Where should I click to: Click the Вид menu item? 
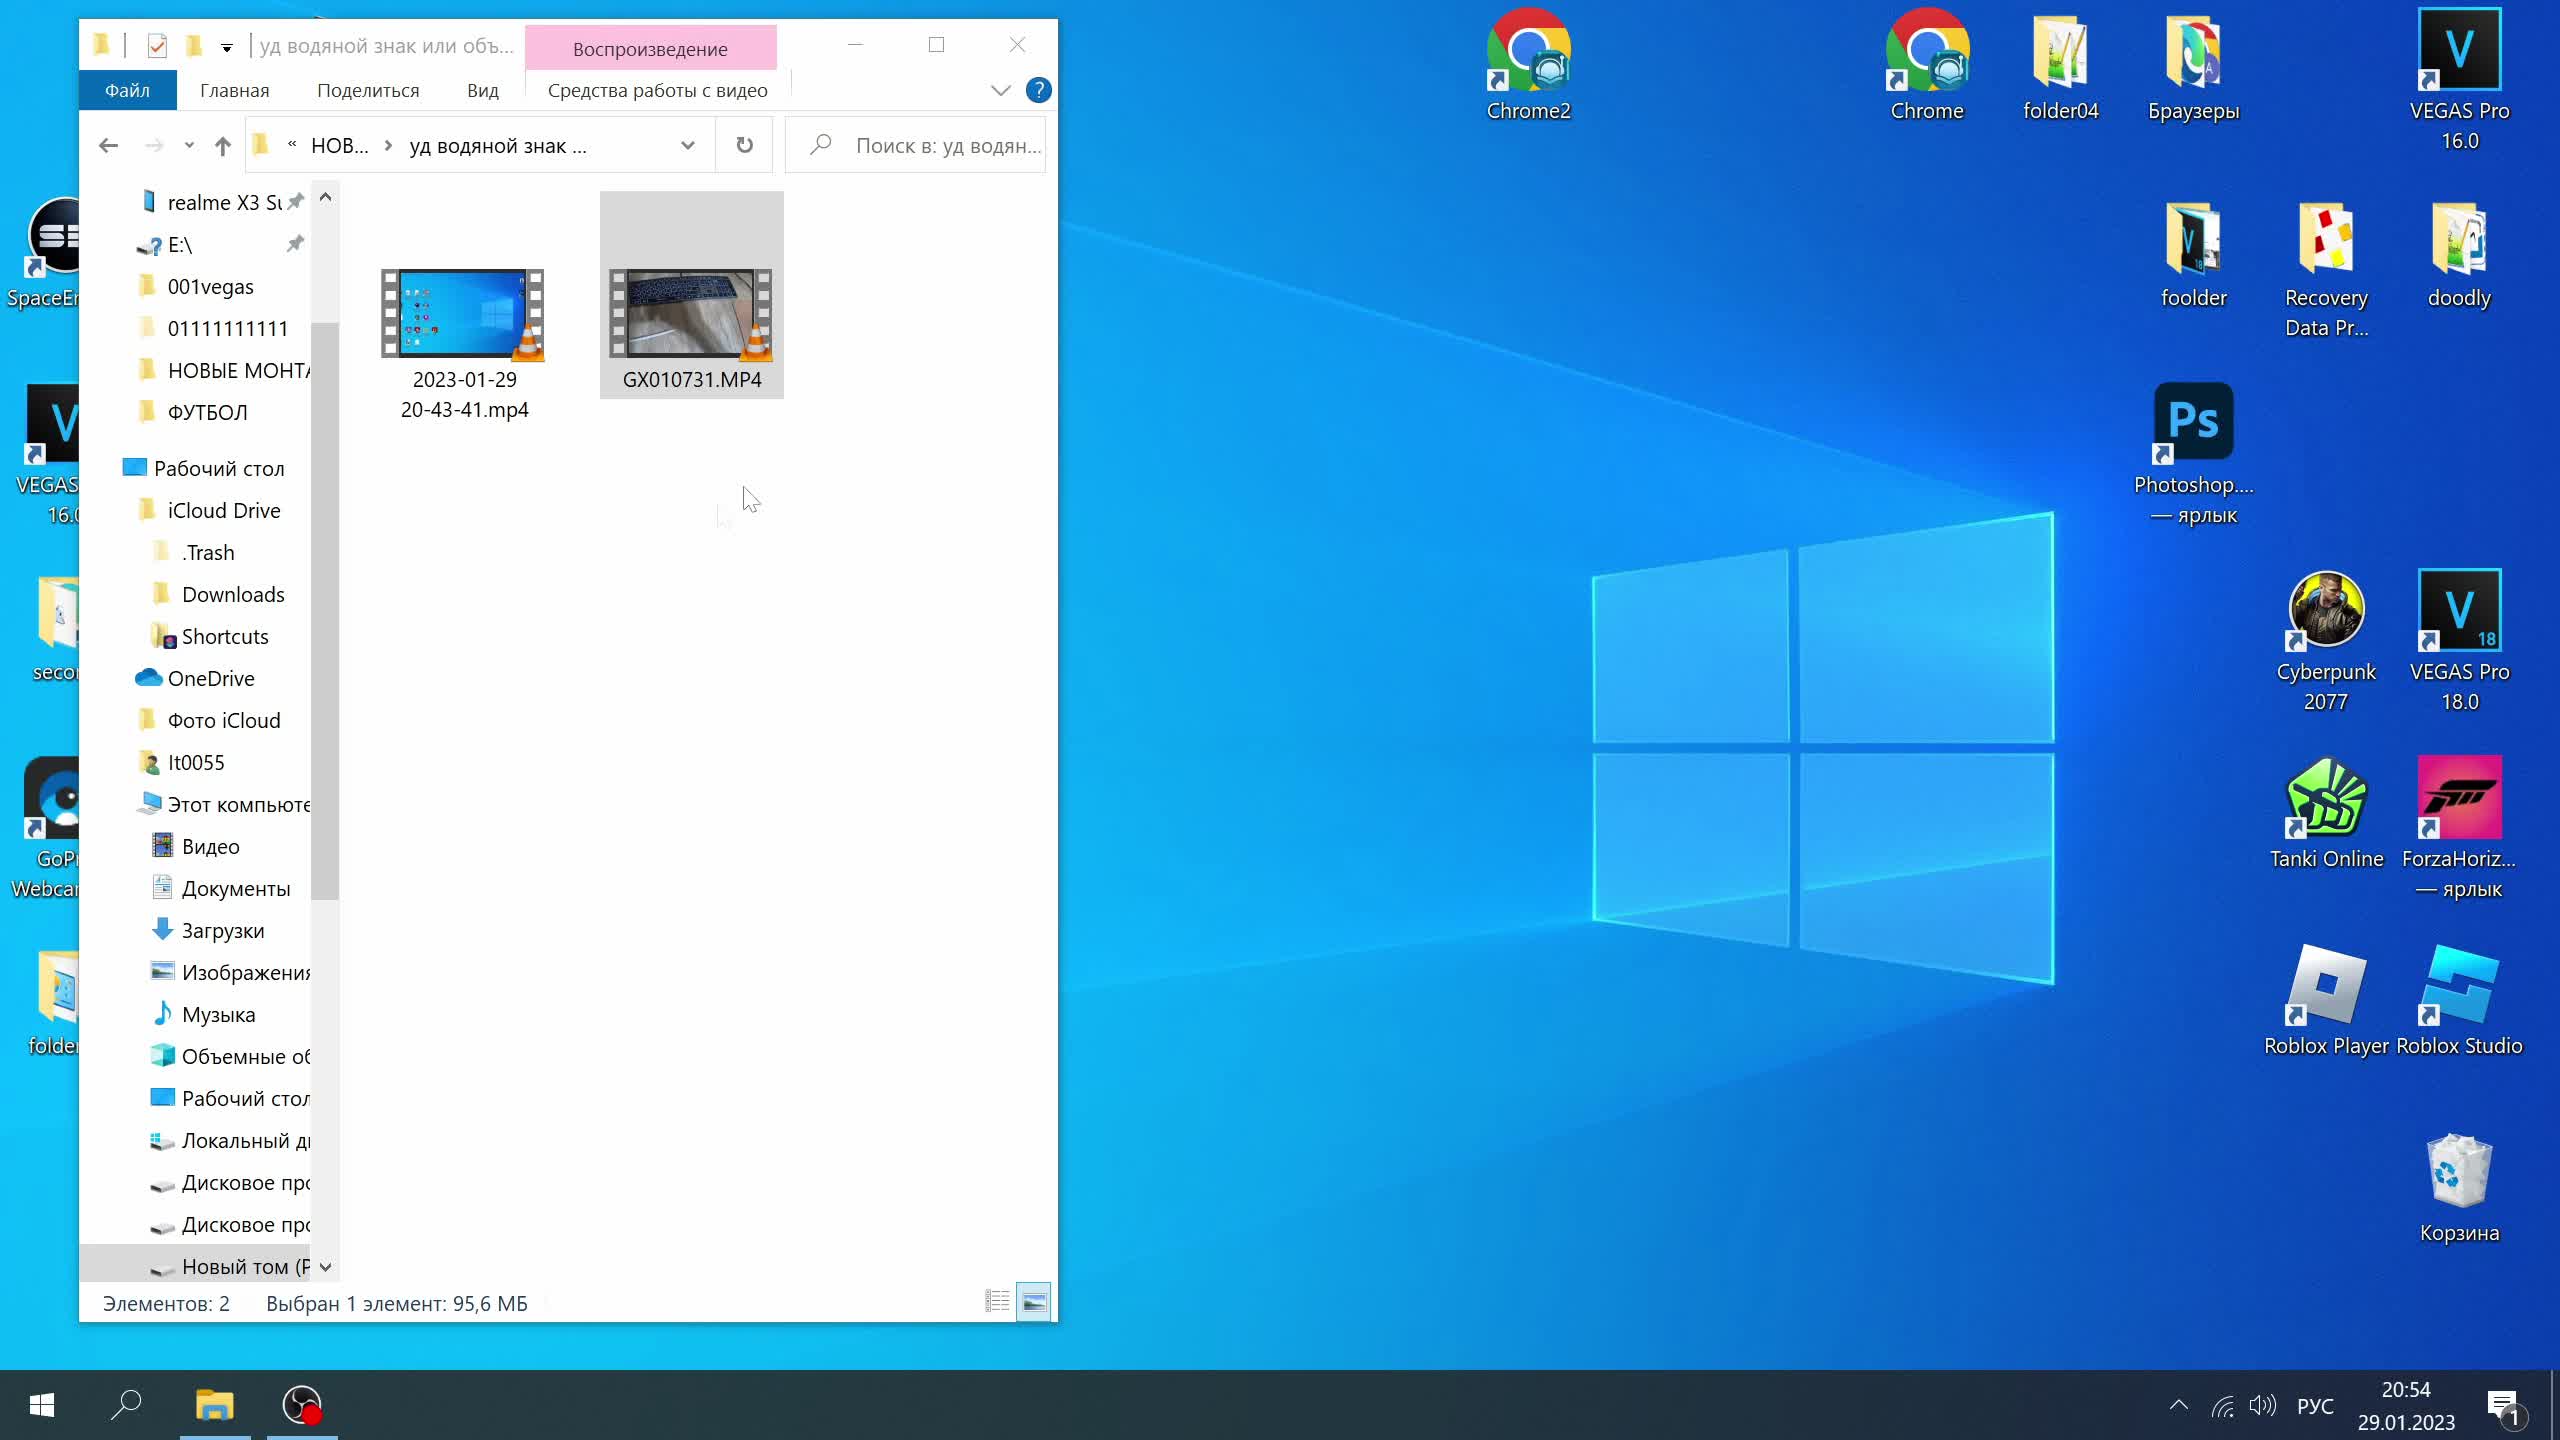[482, 90]
